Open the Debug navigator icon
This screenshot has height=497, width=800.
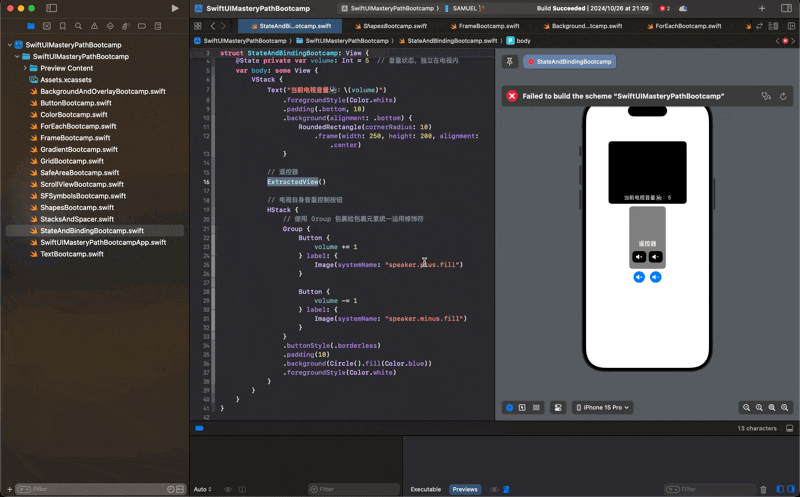click(x=126, y=26)
